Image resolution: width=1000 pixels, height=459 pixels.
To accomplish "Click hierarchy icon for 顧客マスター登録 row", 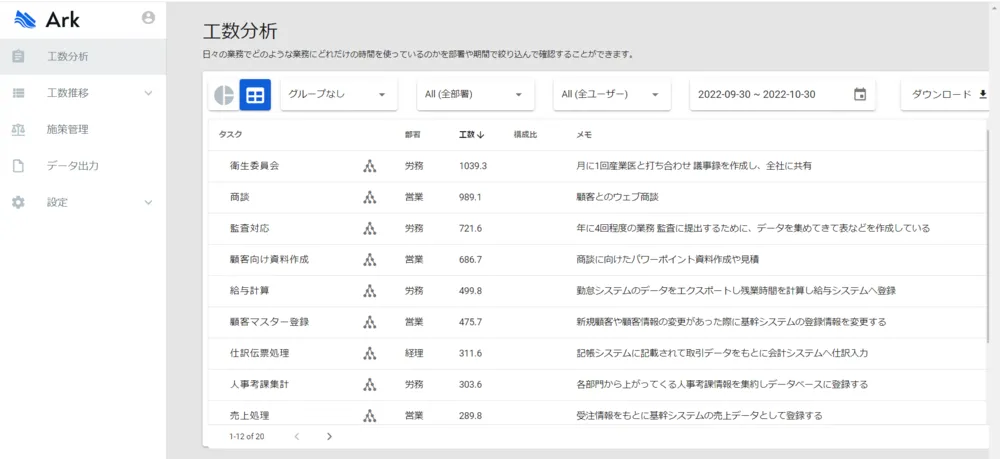I will [369, 322].
